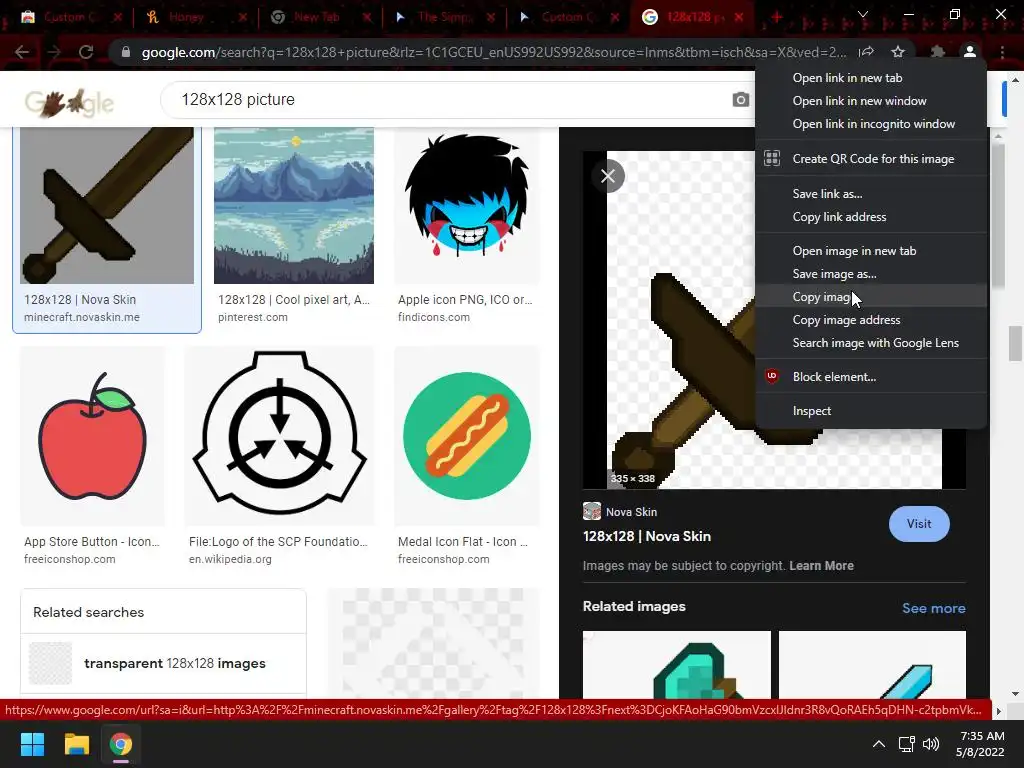The width and height of the screenshot is (1024, 768).
Task: Open the 128x128 | Nova Skin title link
Action: tap(647, 536)
